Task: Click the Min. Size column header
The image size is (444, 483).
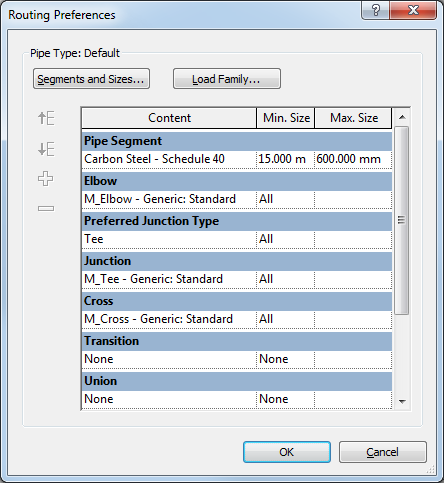Action: 286,118
